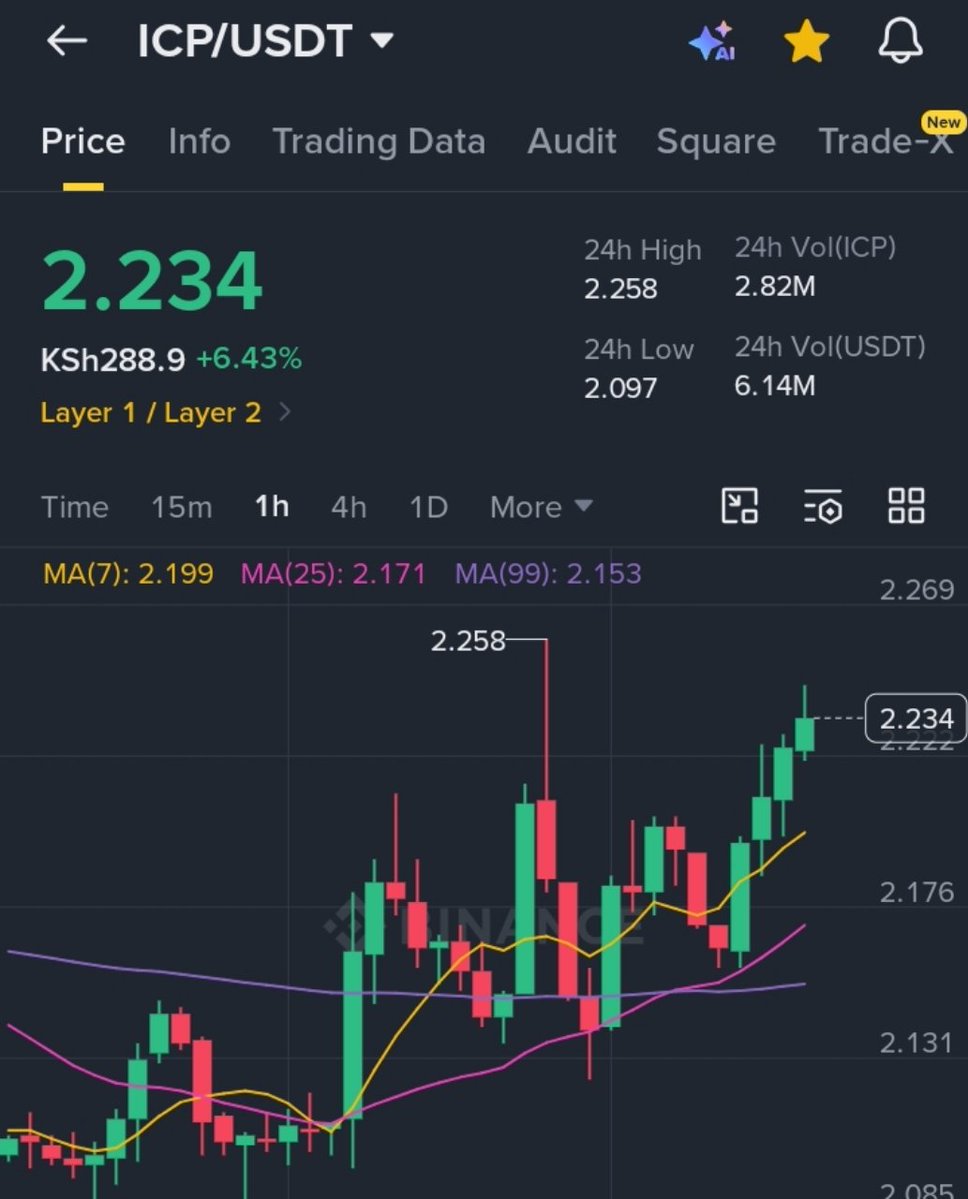Select the 1D chart interval
The height and width of the screenshot is (1199, 968).
(428, 507)
